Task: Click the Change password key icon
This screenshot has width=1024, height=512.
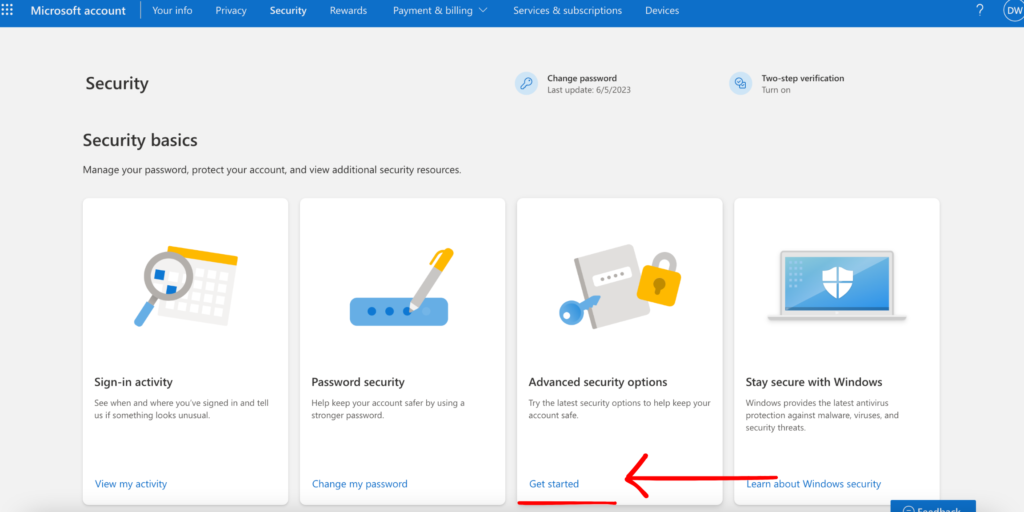Action: tap(526, 84)
